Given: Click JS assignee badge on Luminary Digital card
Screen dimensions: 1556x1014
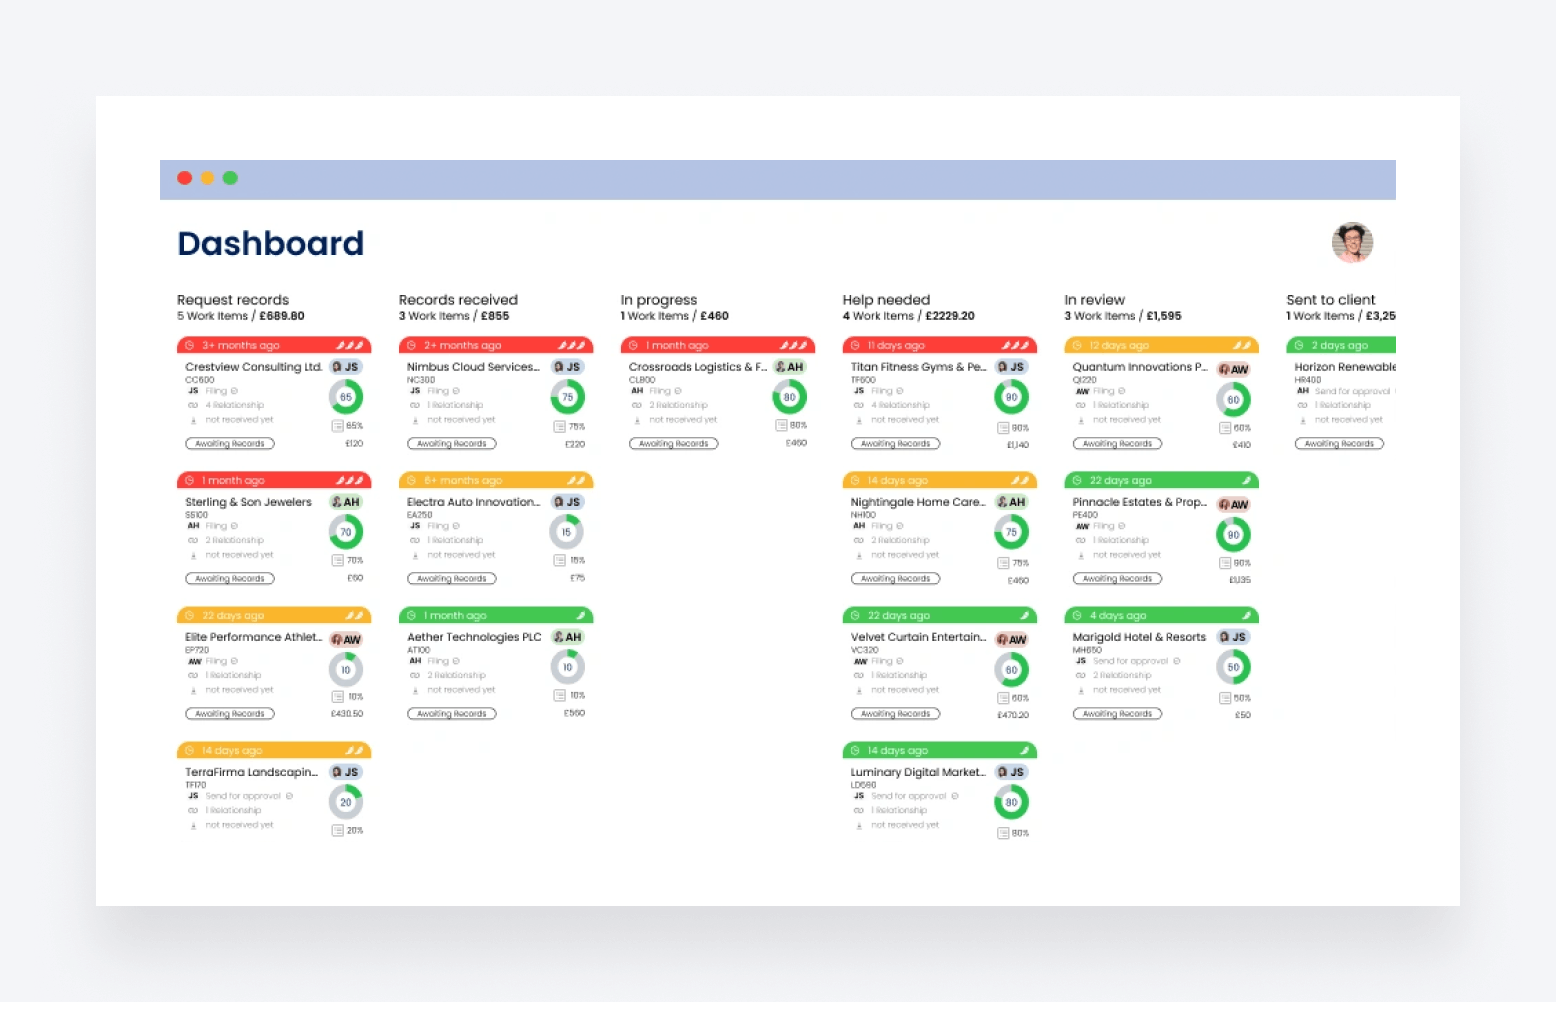Looking at the screenshot, I should click(1011, 772).
